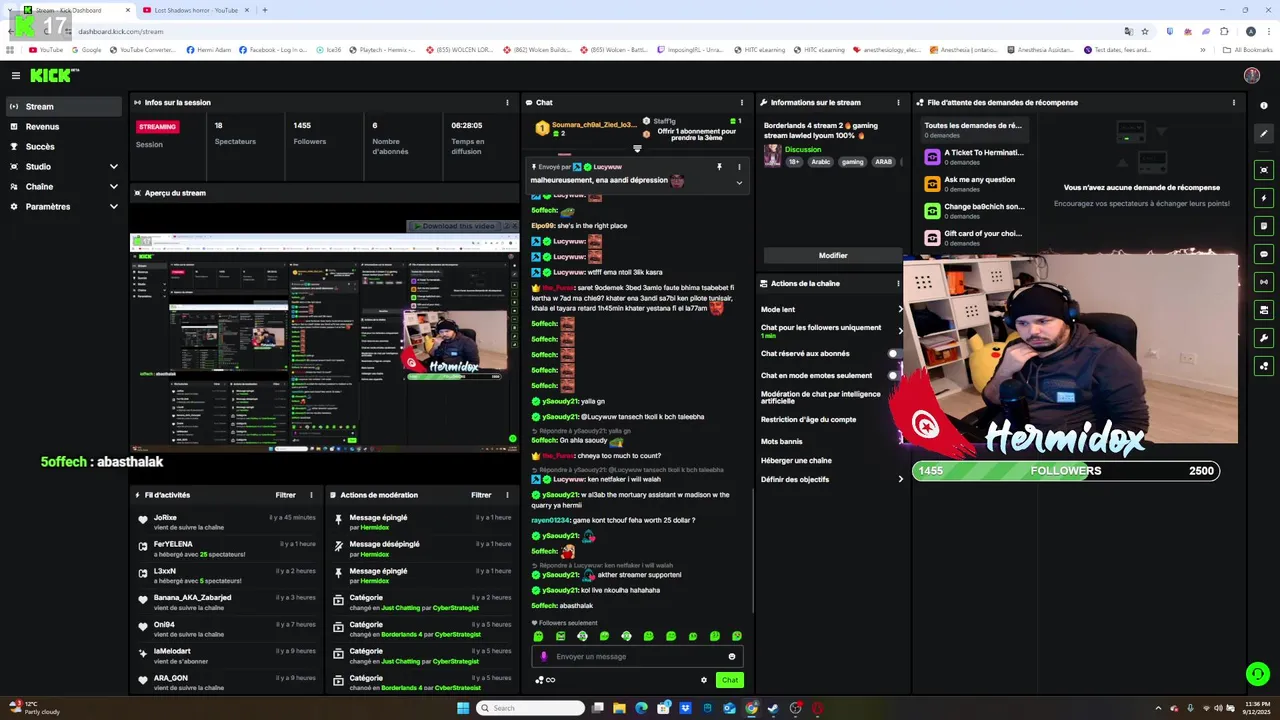The image size is (1280, 720).
Task: Open three-dot menu of the reward queue panel
Action: [x=1233, y=102]
